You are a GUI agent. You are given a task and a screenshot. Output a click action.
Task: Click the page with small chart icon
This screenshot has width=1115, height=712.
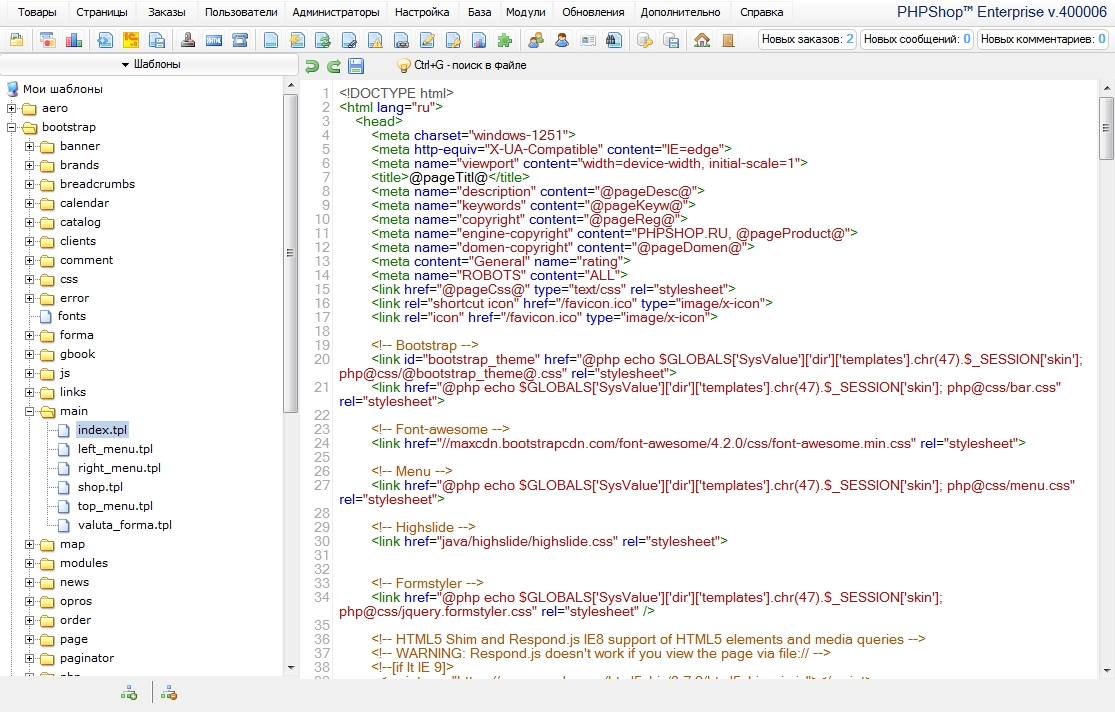(x=479, y=41)
